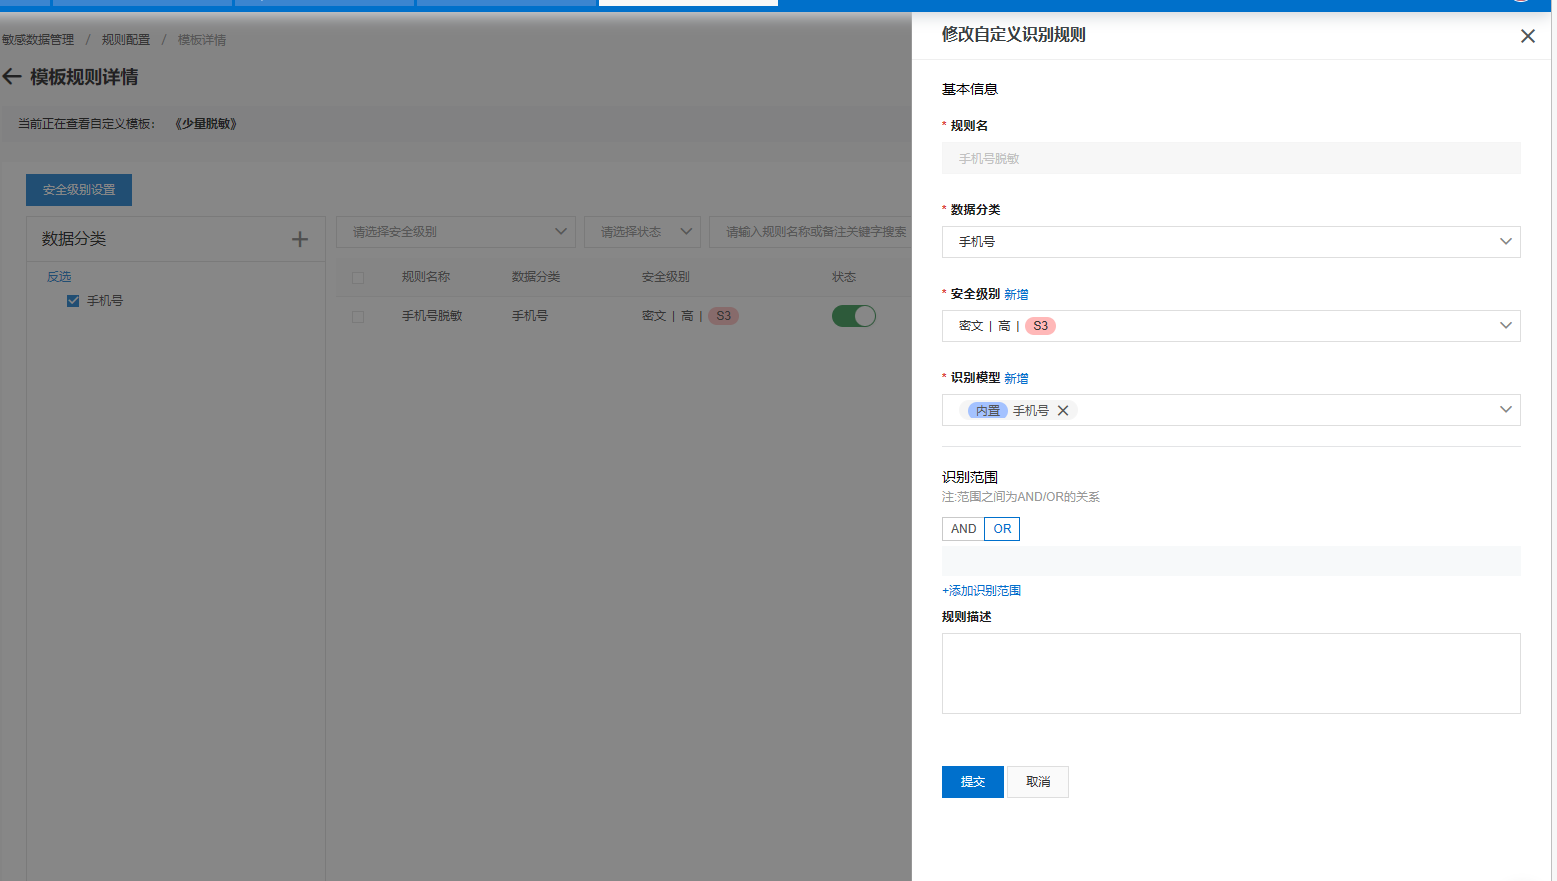Click 模板详情 breadcrumb item
The width and height of the screenshot is (1557, 881).
click(202, 40)
